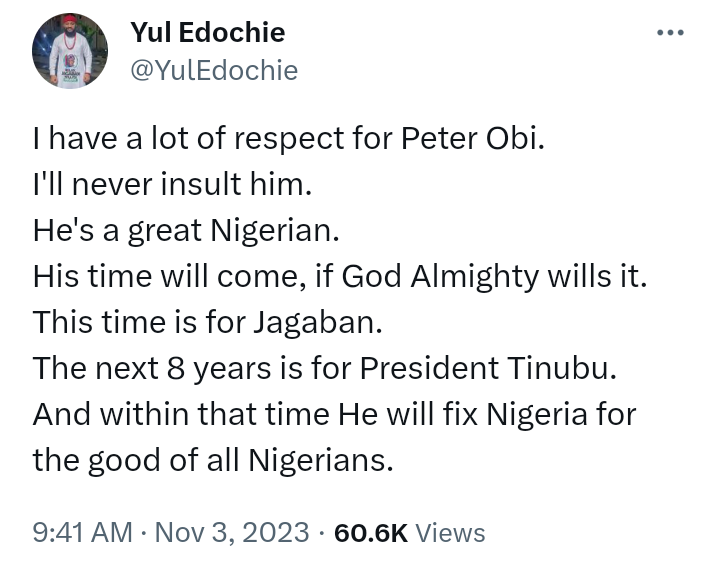Click the line "He's a great Nigerian."
720x572 pixels.
click(186, 230)
